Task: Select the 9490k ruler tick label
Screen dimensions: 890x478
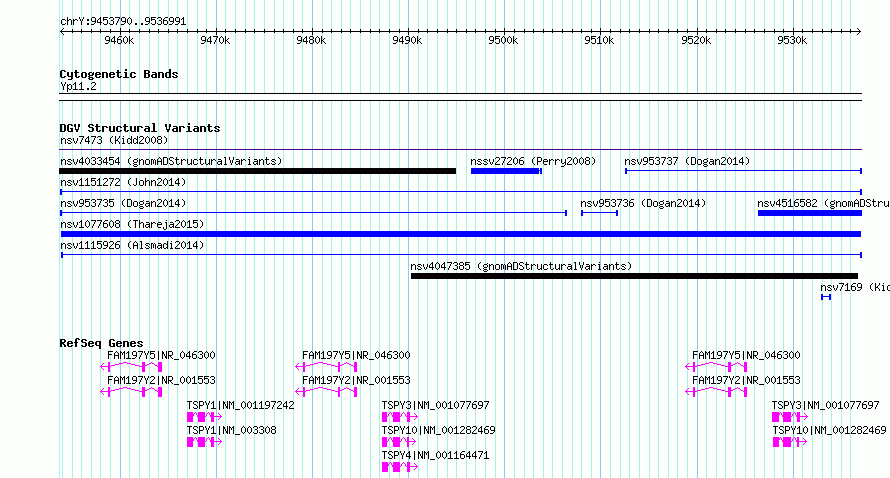Action: pos(407,40)
